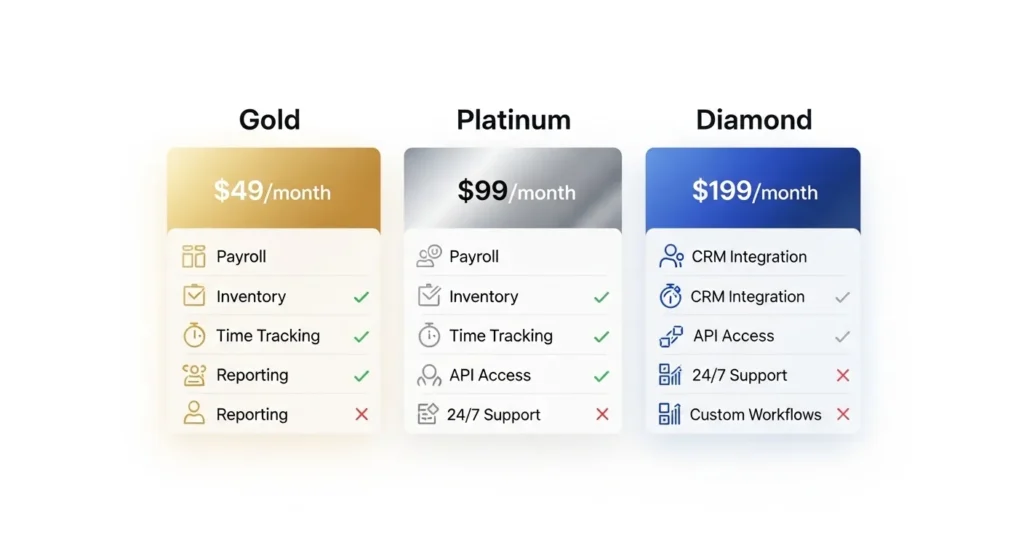Click the Diamond plan API Access icon
The image size is (1024, 559).
coord(671,336)
